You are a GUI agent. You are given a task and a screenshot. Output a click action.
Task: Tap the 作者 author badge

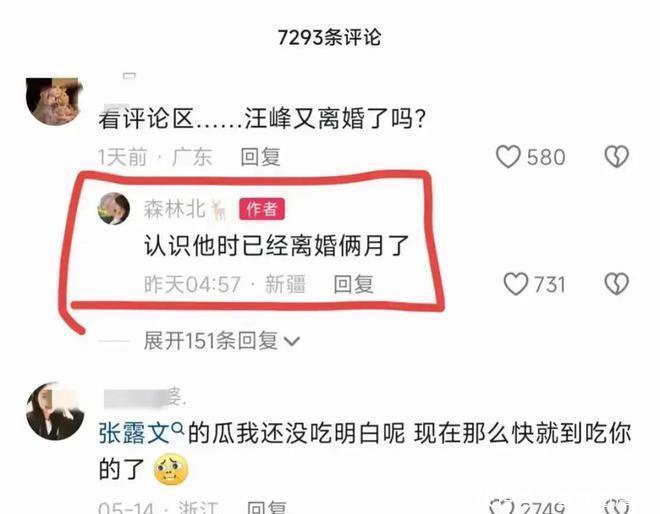pos(262,209)
